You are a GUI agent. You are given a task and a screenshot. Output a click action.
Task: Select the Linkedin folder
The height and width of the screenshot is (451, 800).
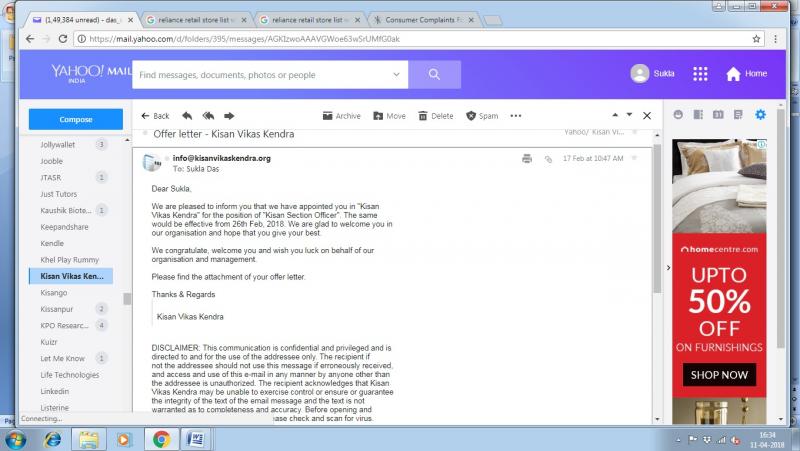(55, 391)
